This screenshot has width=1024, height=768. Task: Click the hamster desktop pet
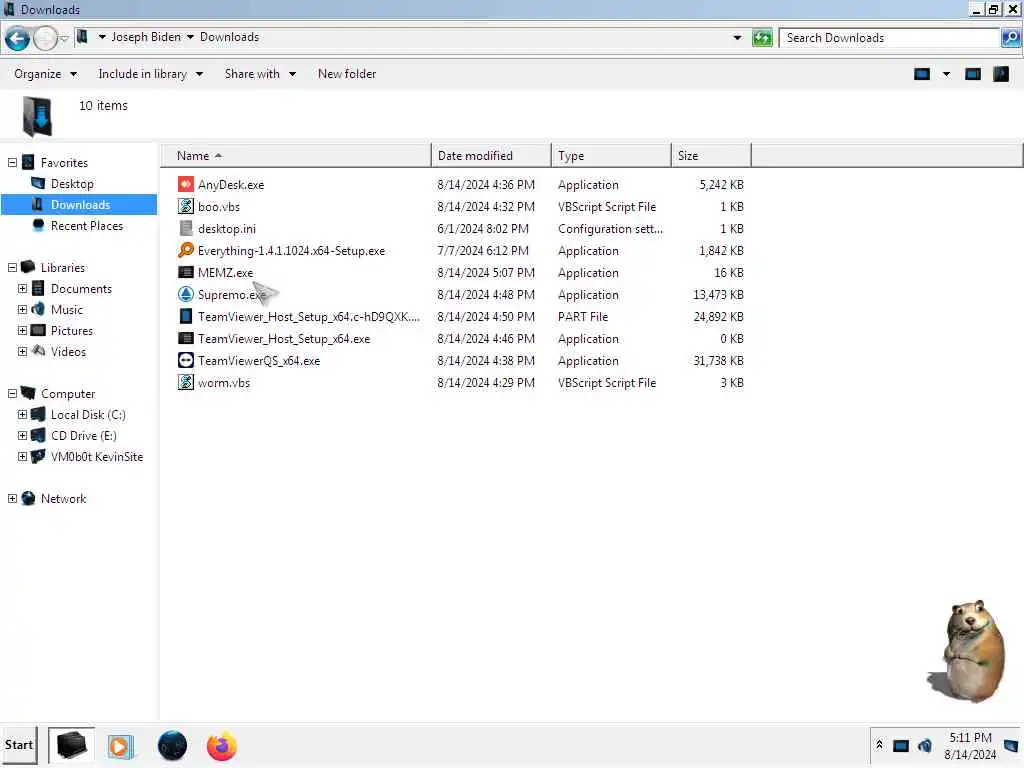pyautogui.click(x=971, y=652)
